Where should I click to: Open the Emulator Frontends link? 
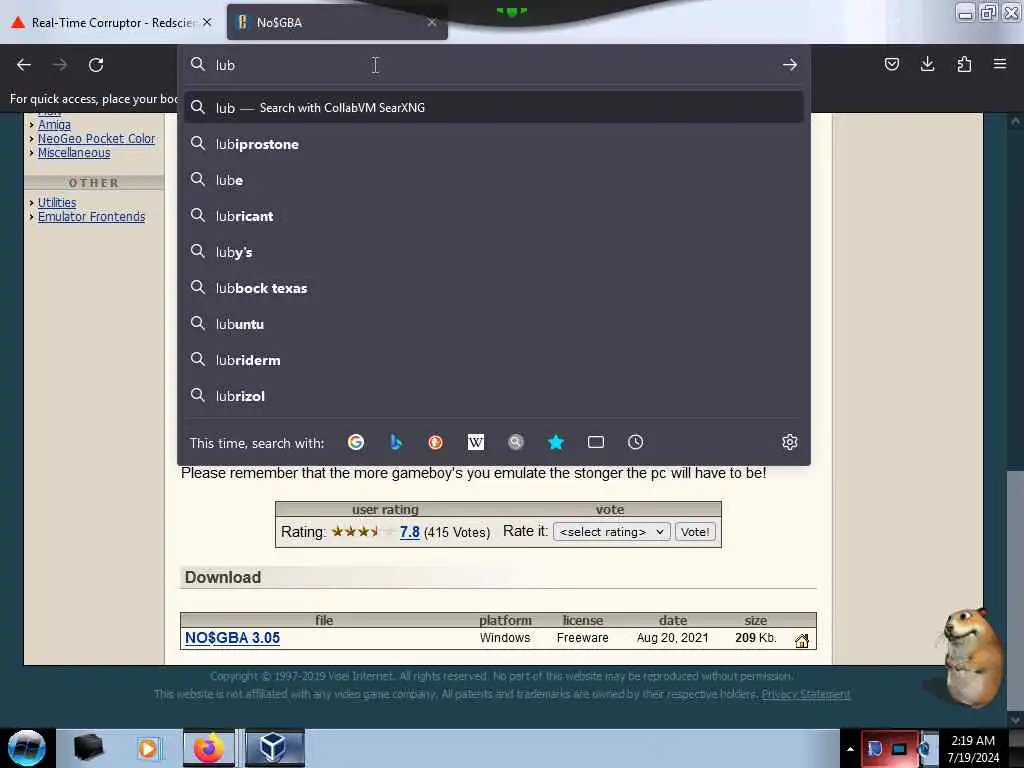pyautogui.click(x=91, y=217)
